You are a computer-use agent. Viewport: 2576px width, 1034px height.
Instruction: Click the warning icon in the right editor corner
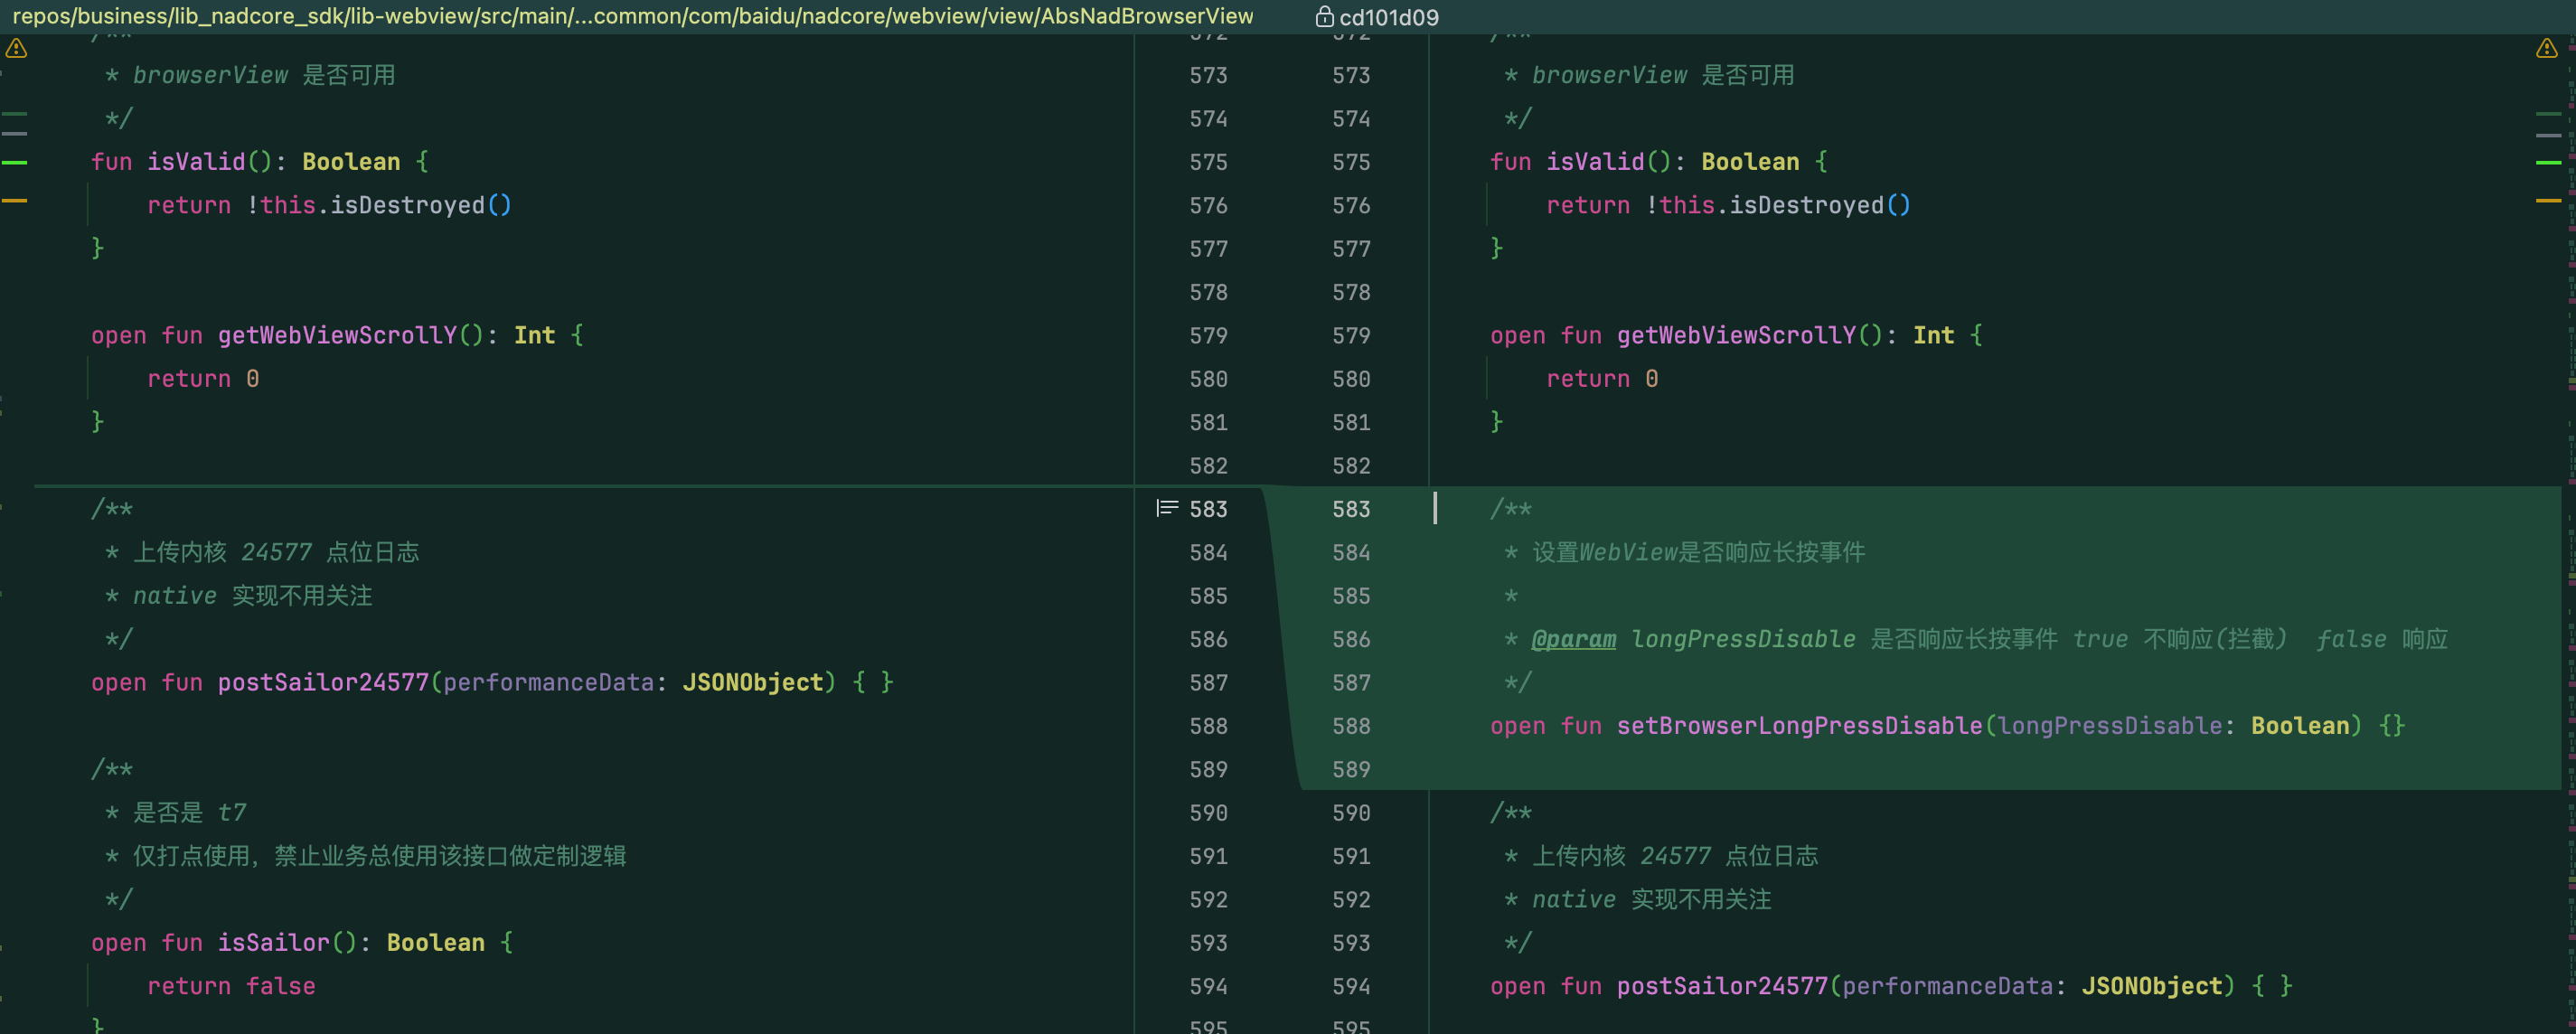click(2546, 48)
